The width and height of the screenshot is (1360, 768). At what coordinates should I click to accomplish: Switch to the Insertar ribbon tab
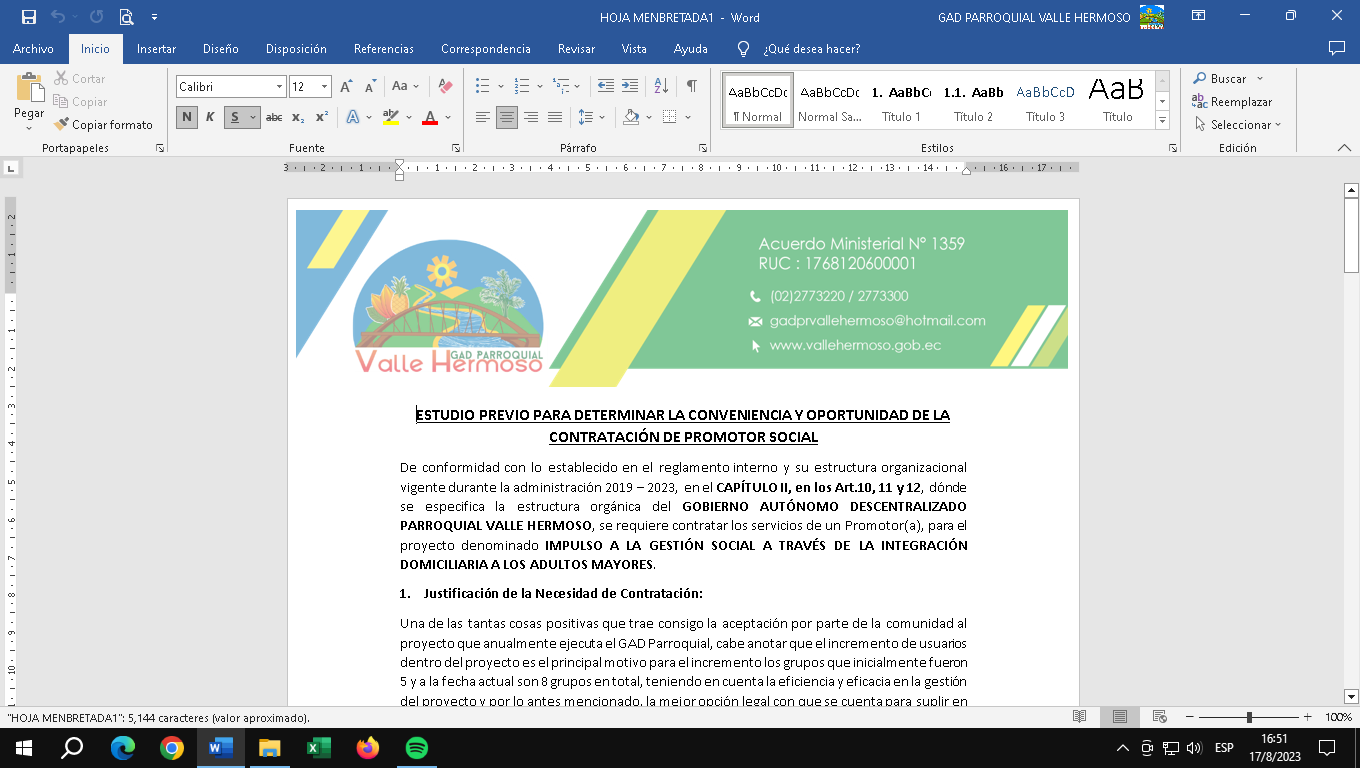point(156,49)
